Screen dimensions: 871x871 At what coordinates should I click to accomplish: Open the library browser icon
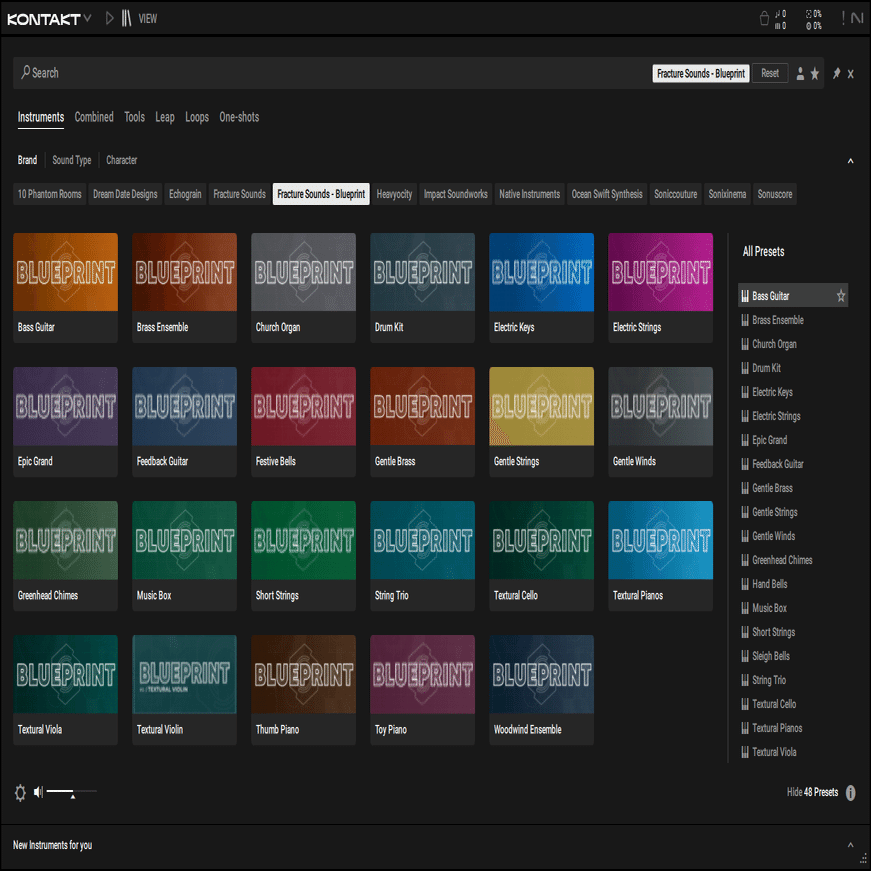pyautogui.click(x=127, y=18)
